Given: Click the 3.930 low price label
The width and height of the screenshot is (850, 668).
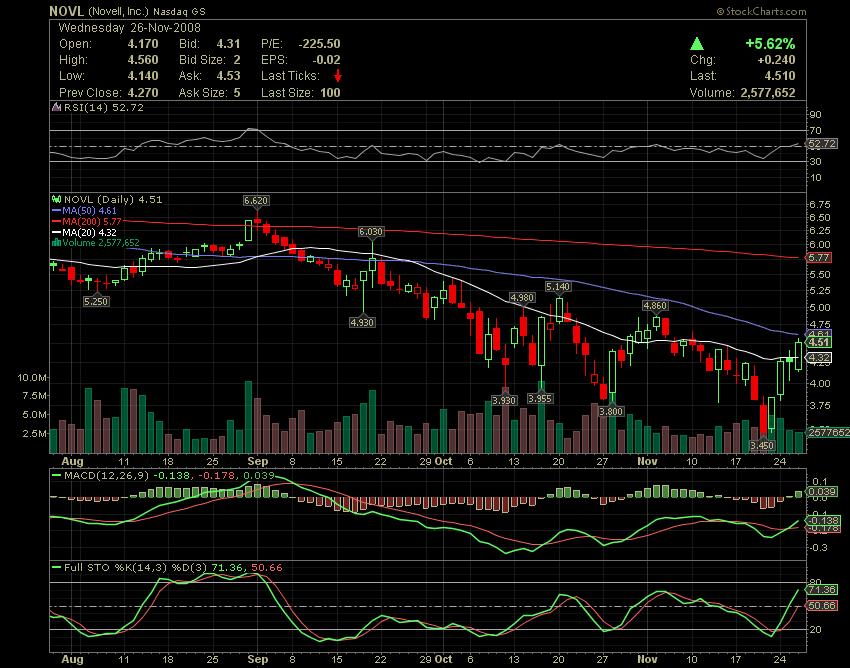Looking at the screenshot, I should (x=504, y=400).
